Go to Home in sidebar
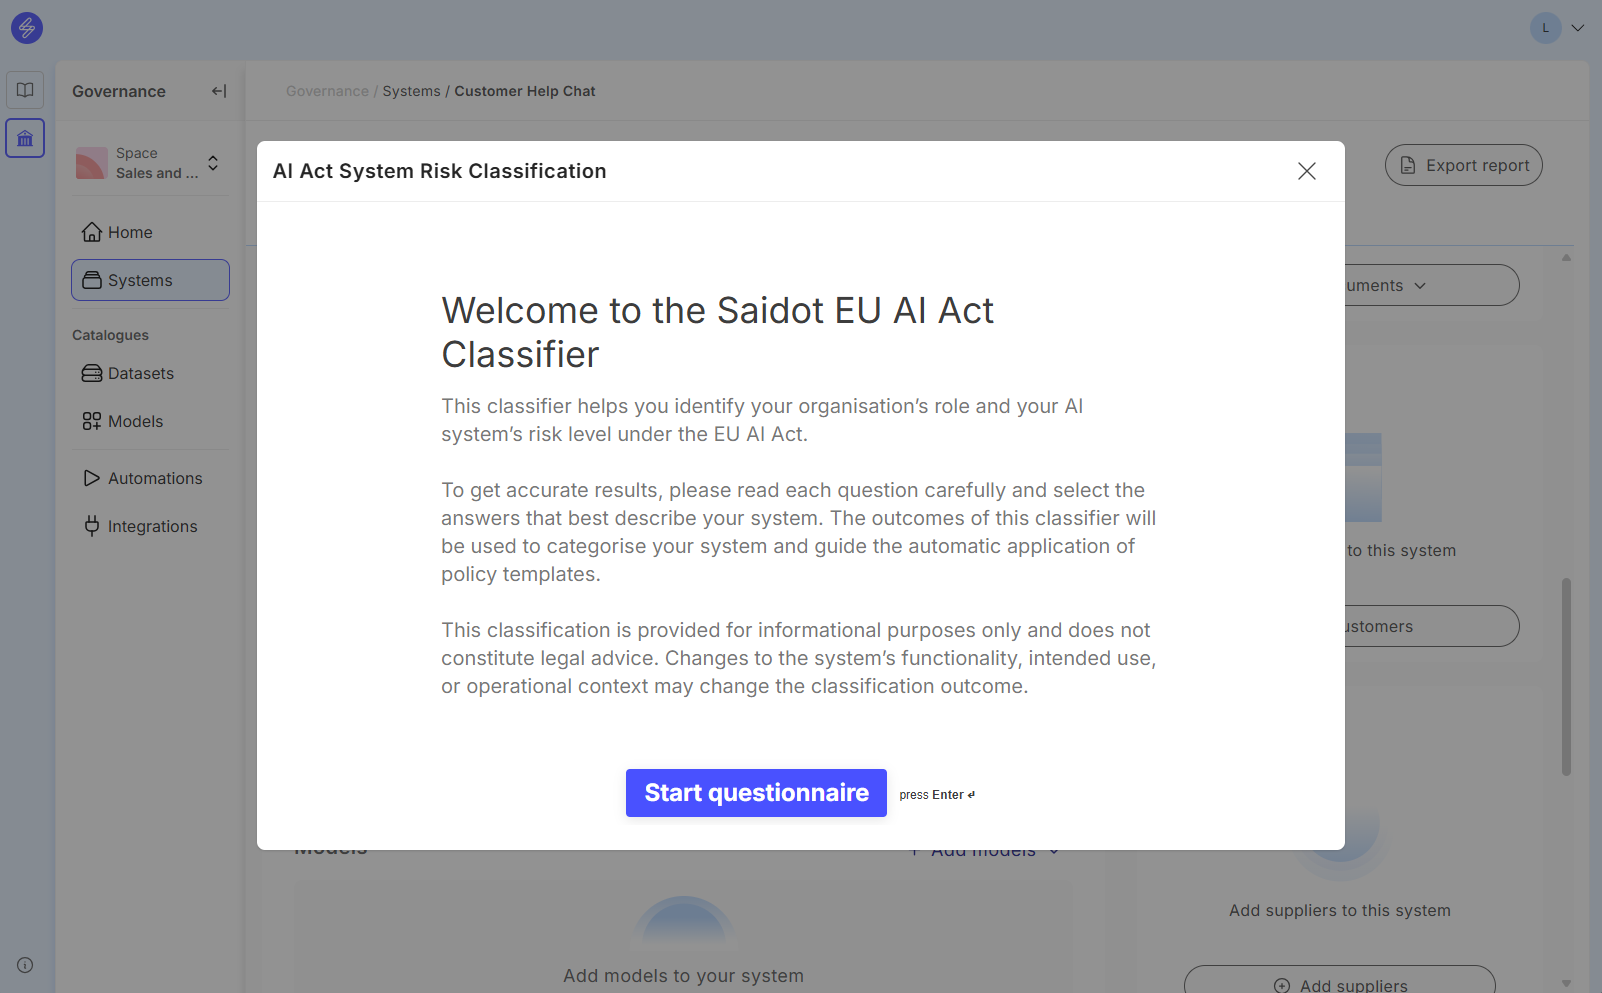 (130, 232)
